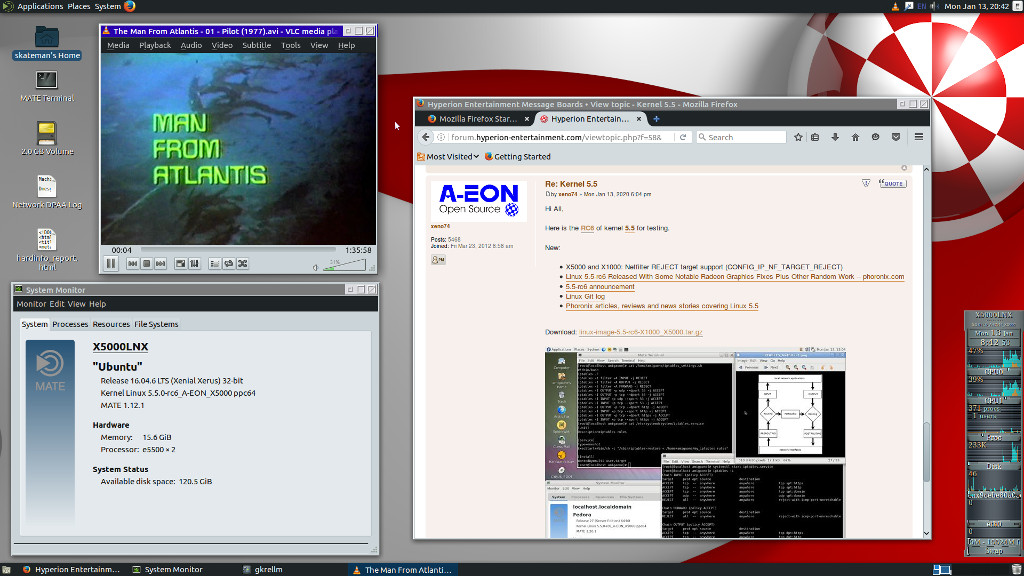Open the Getting Started bookmark
1024x576 pixels.
pos(517,157)
